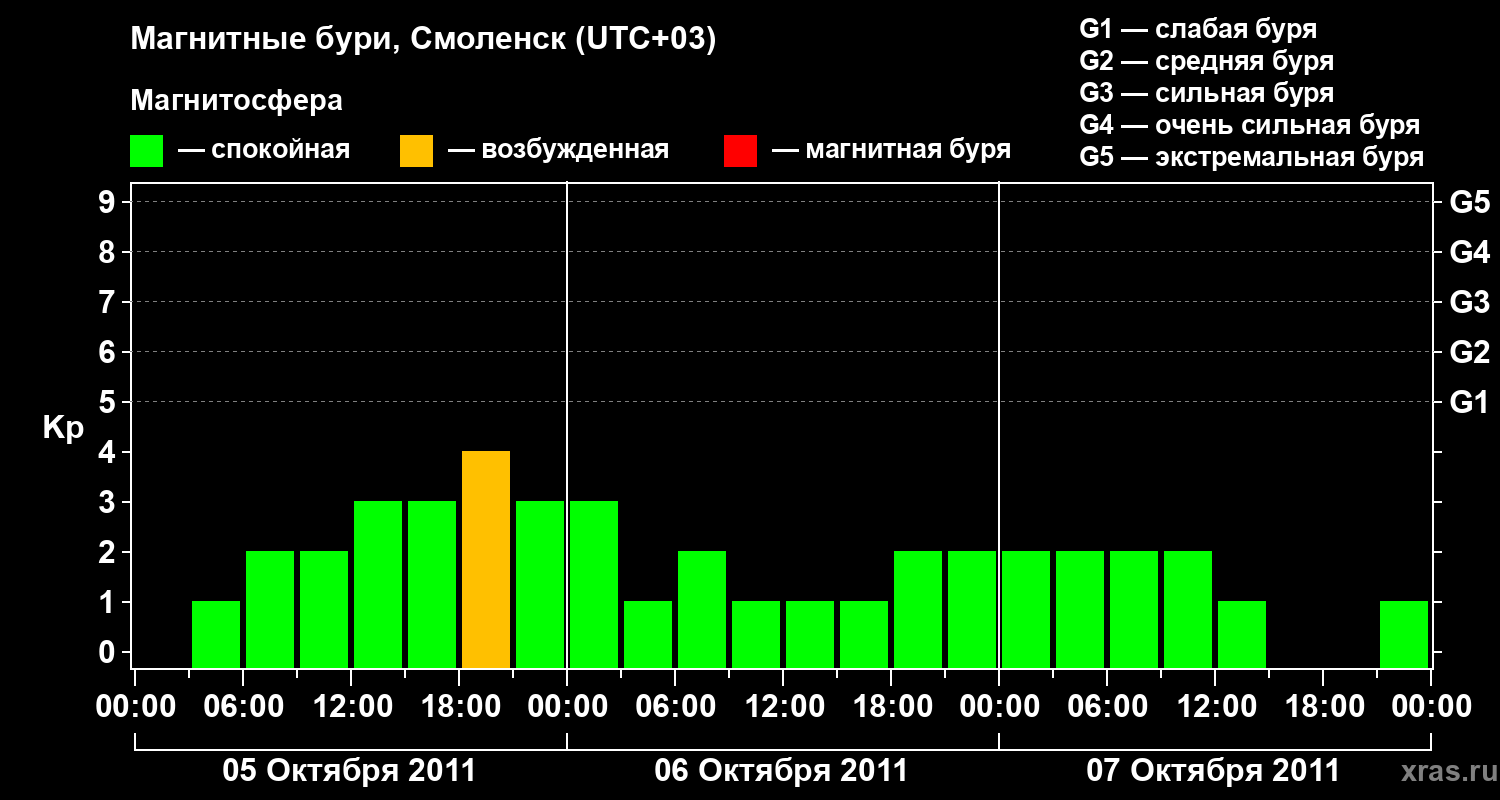Click legend line 'G5 — экстремальная буря'
1500x800 pixels.
click(x=1252, y=157)
